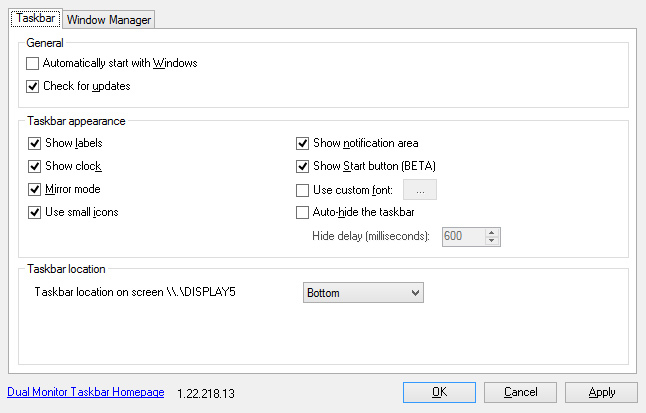Viewport: 646px width, 413px height.
Task: Enable the Use custom font option
Action: point(302,190)
